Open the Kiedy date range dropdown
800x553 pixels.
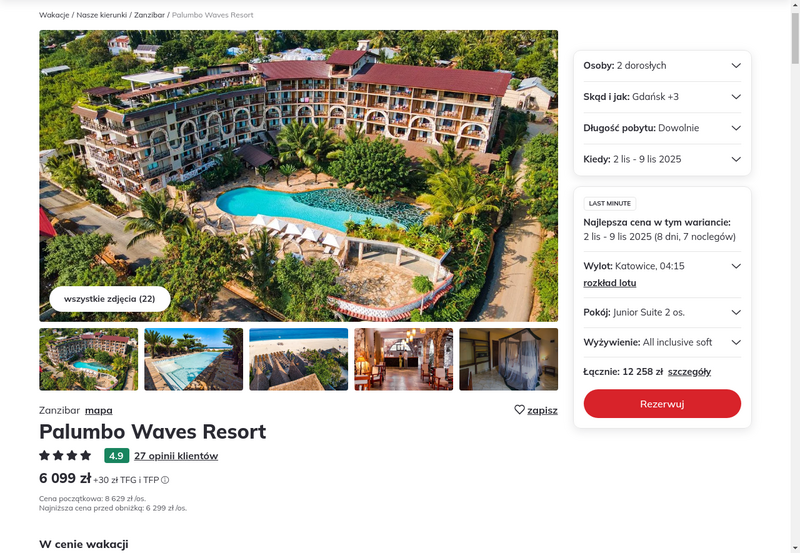[x=662, y=159]
